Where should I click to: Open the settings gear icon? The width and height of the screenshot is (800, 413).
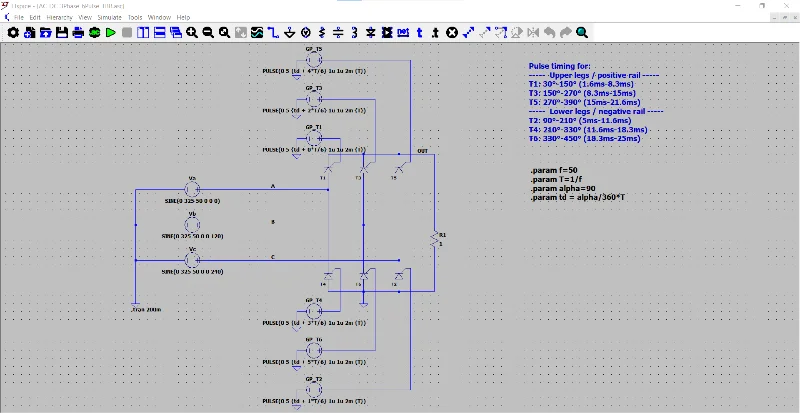click(x=13, y=33)
